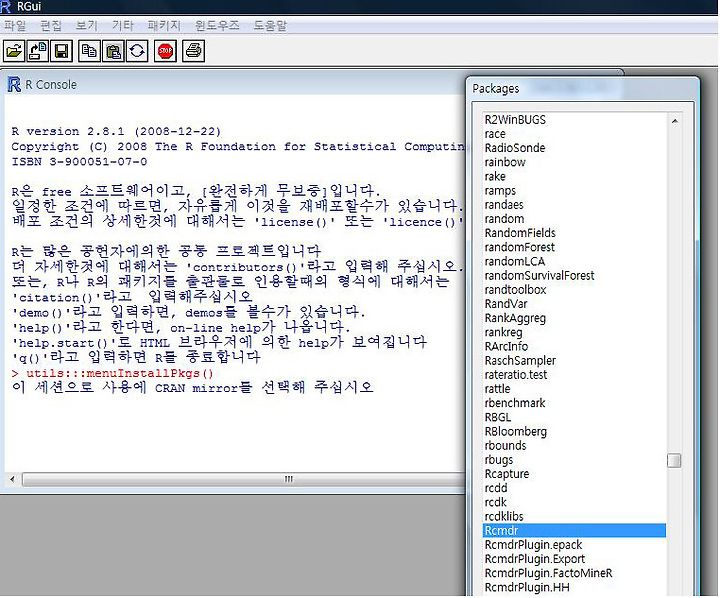720x598 pixels.
Task: Click the Open script folder icon
Action: [14, 51]
